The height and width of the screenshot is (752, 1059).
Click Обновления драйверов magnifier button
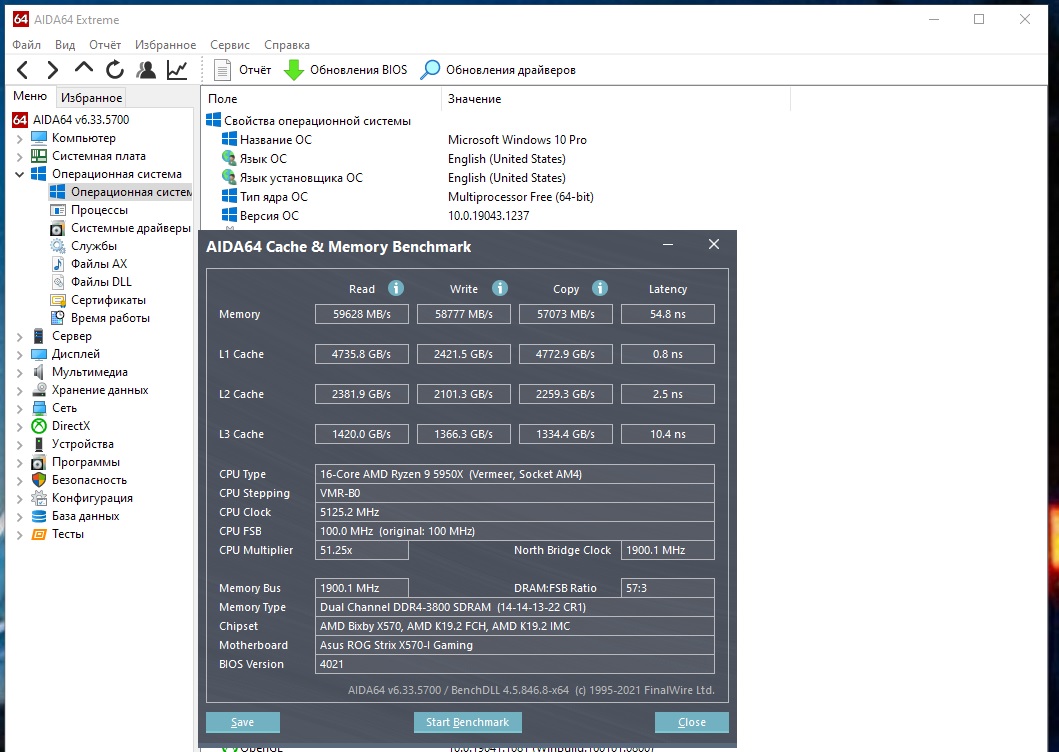(x=498, y=70)
